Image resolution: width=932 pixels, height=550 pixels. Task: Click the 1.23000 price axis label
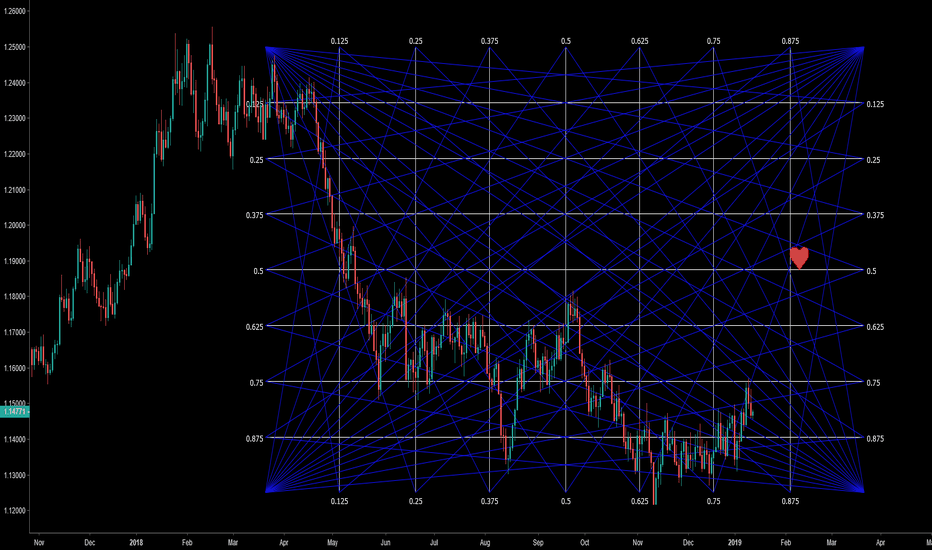click(x=14, y=118)
